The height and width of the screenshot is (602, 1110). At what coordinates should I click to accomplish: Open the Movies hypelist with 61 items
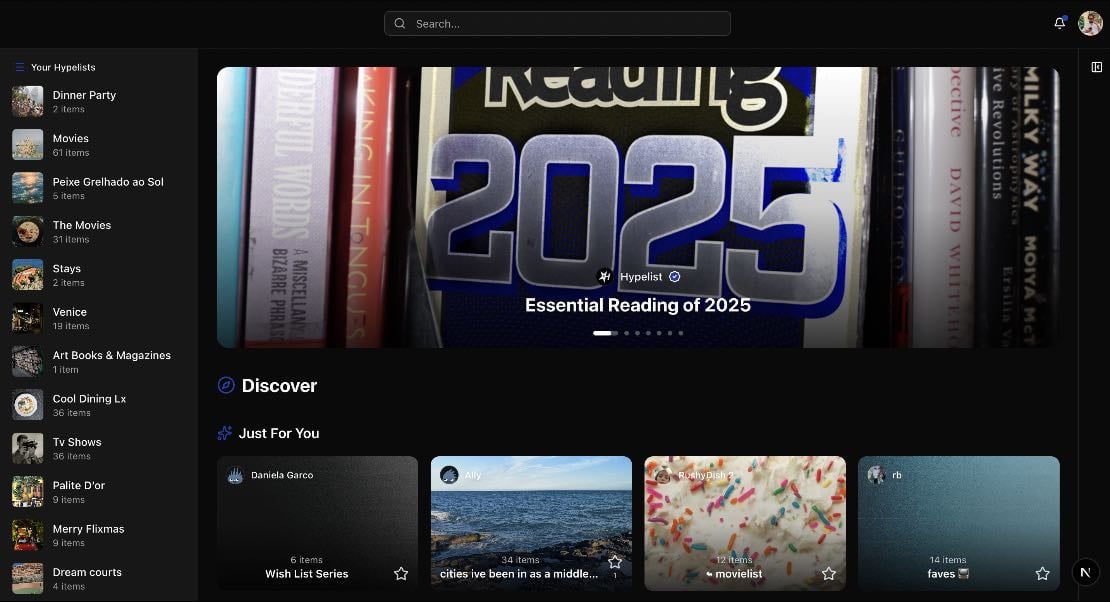click(x=99, y=144)
